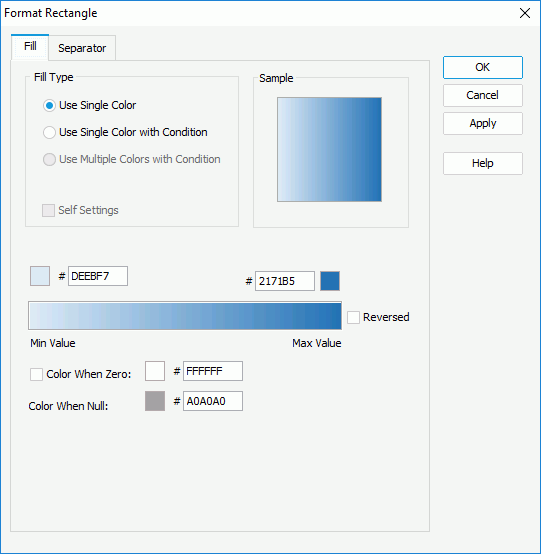Cancel the Format Rectangle dialog
The image size is (541, 554).
point(483,95)
